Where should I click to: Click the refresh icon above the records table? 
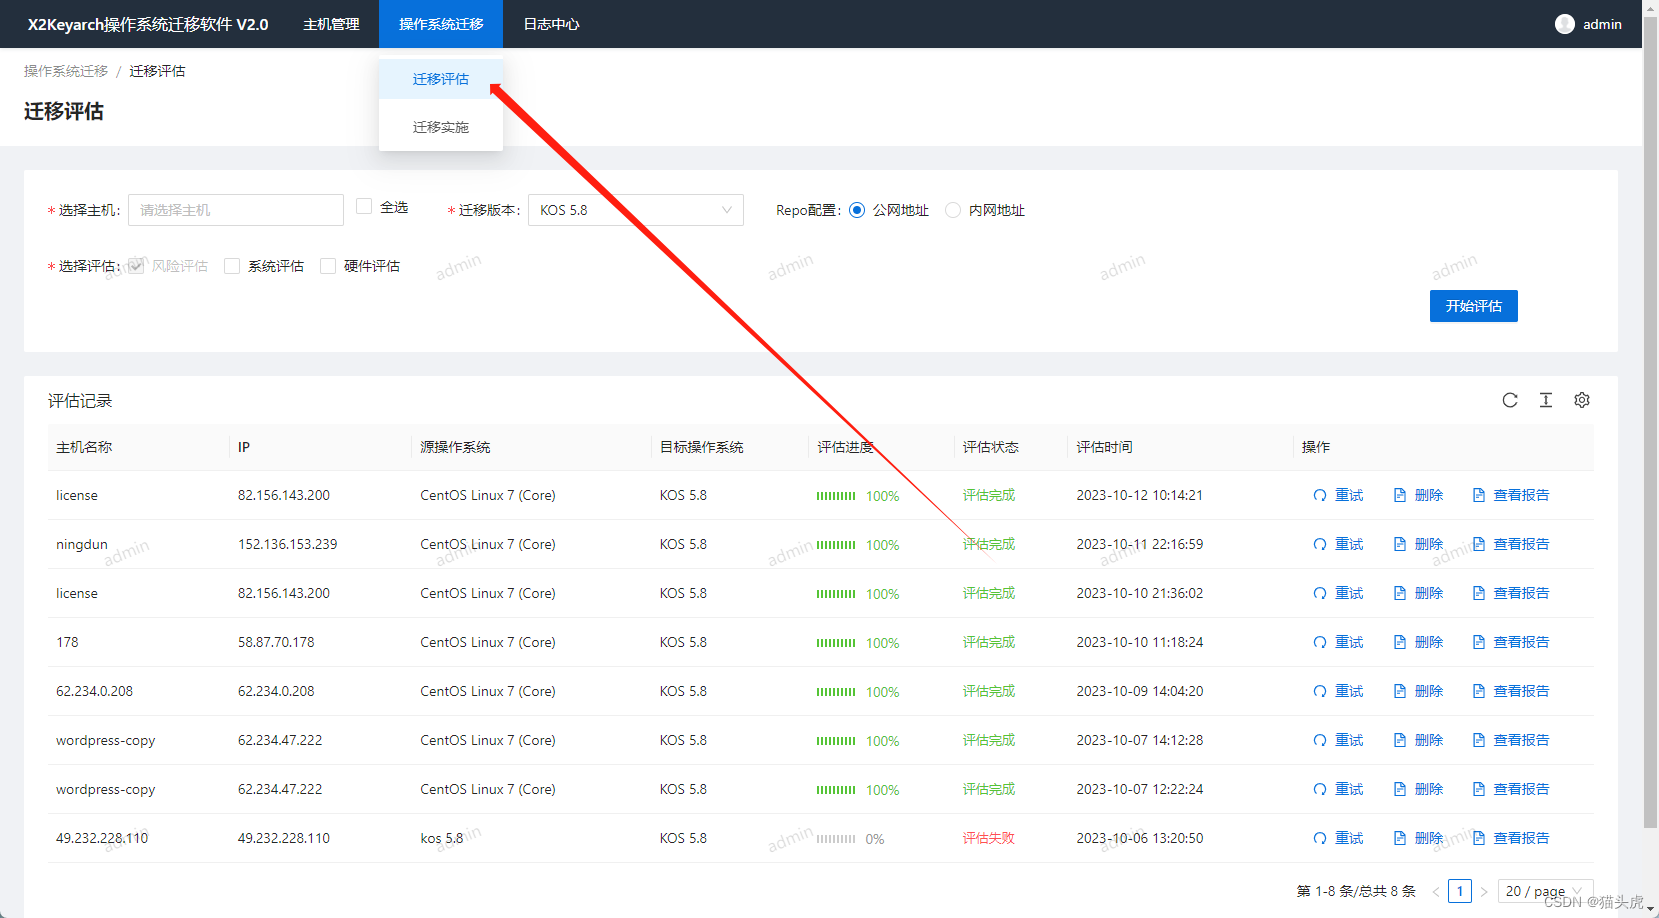[x=1510, y=400]
